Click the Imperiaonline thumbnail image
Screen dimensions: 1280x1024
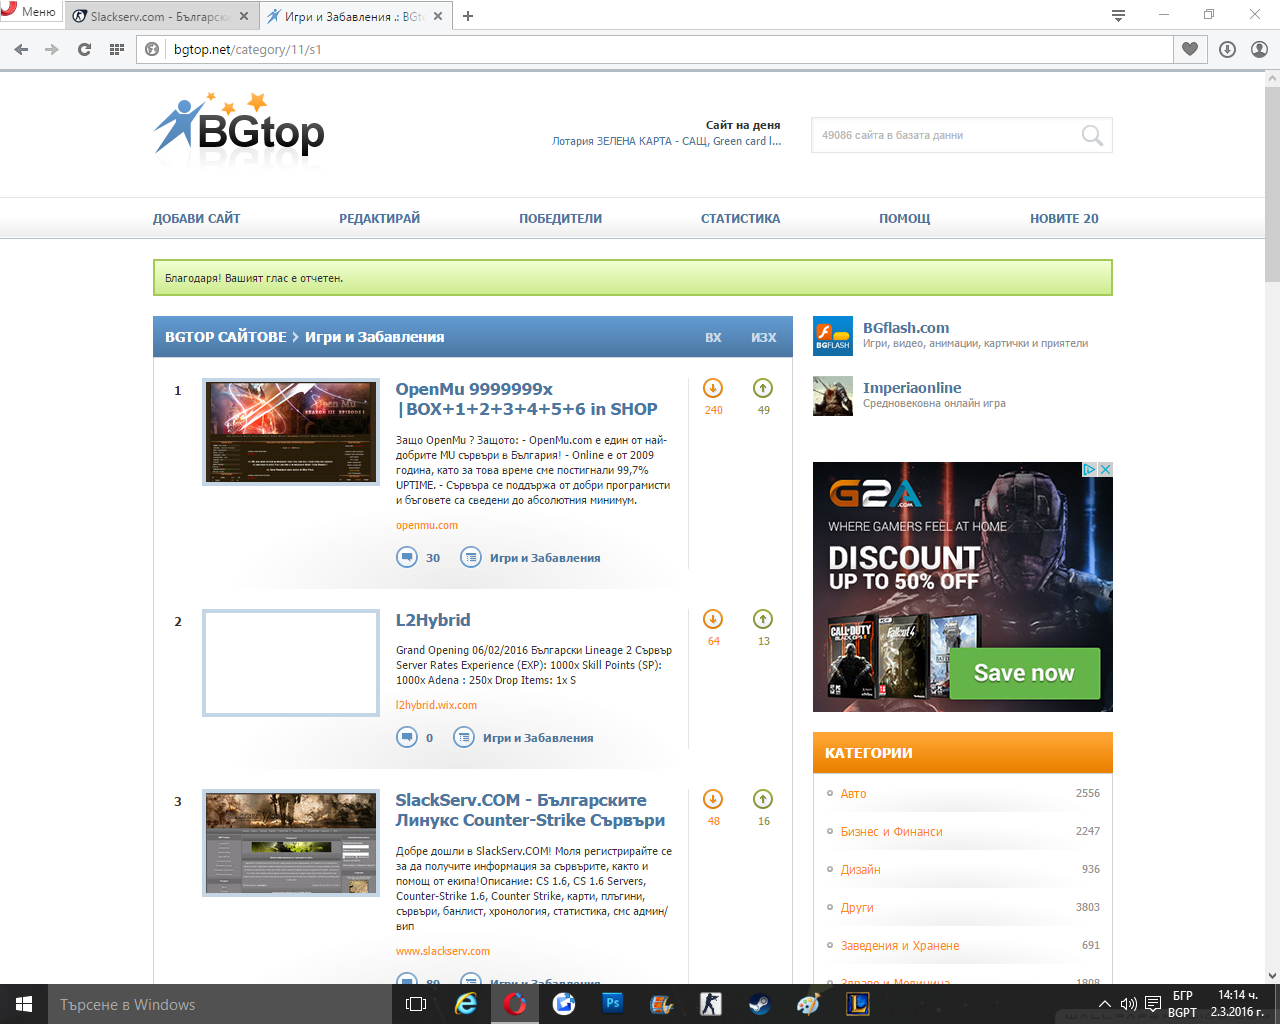(832, 396)
